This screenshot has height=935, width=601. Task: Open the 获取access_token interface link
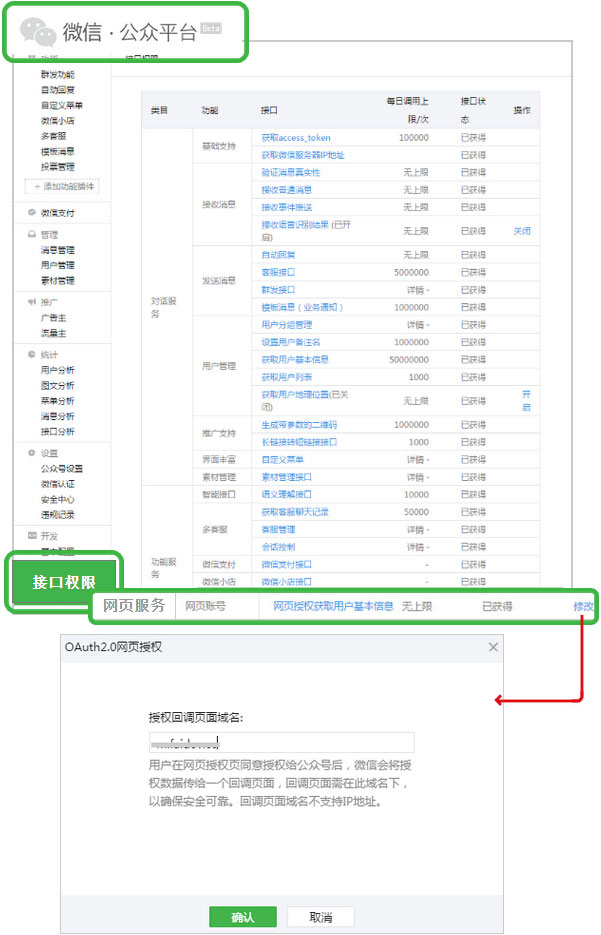[x=296, y=138]
